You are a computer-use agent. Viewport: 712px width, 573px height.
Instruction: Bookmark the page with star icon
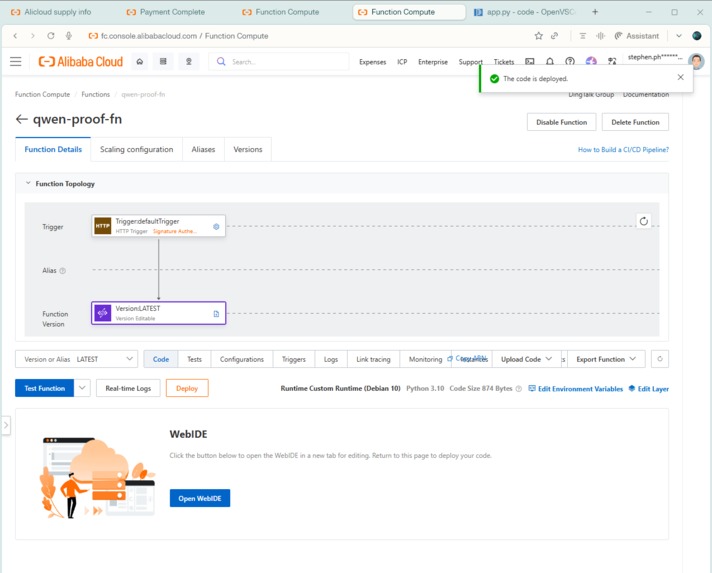[x=539, y=36]
